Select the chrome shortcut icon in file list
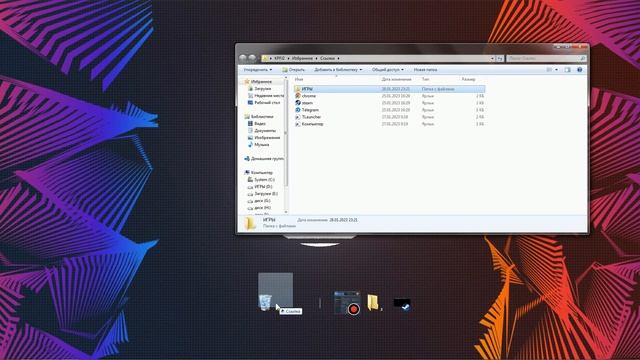Viewport: 640px width, 360px height. coord(298,96)
